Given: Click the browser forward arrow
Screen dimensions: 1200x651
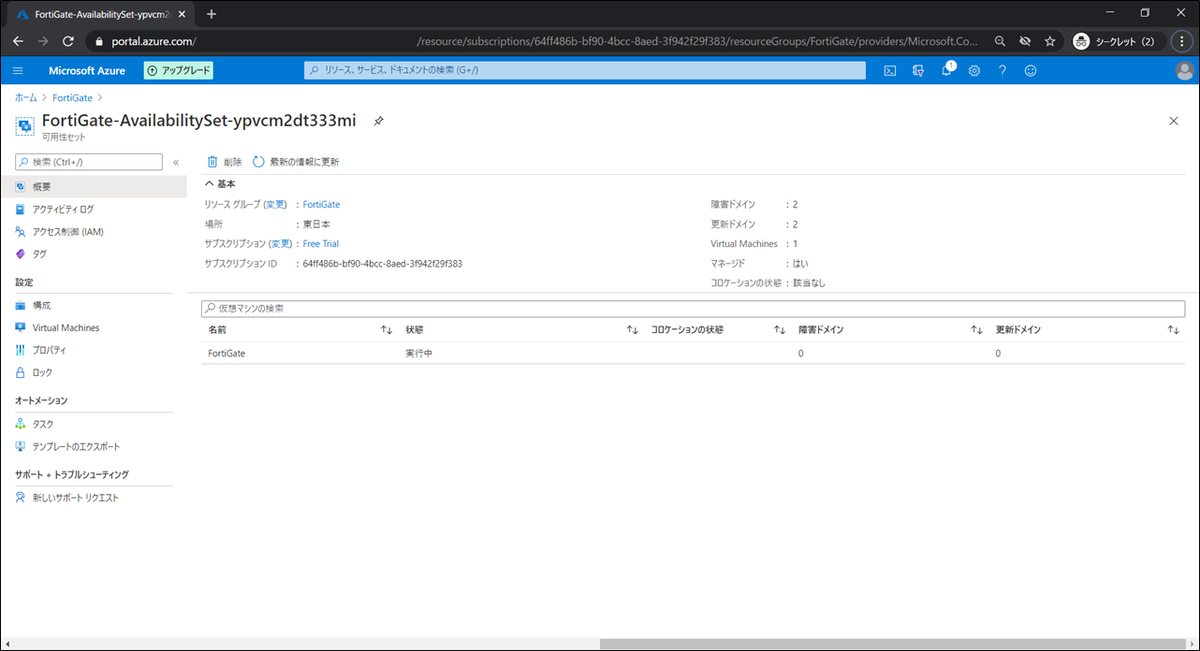Looking at the screenshot, I should (43, 41).
